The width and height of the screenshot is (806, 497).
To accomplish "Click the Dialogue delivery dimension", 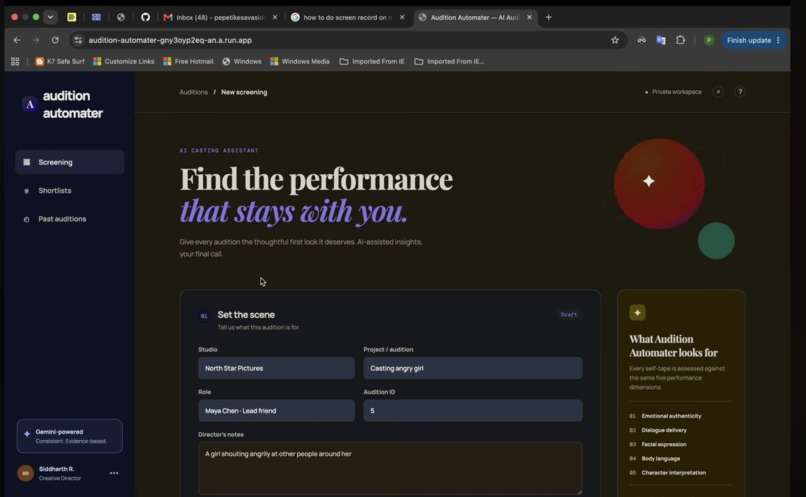I will [664, 430].
